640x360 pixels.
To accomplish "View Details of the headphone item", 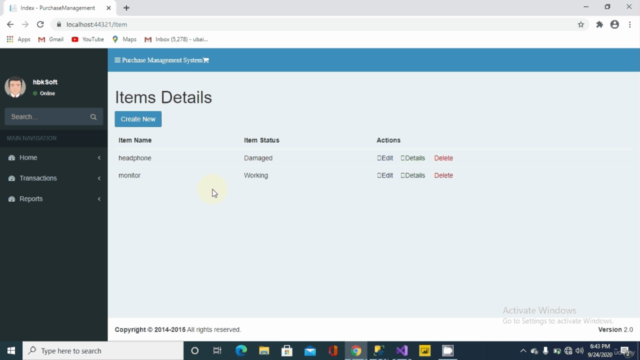I will tap(413, 158).
